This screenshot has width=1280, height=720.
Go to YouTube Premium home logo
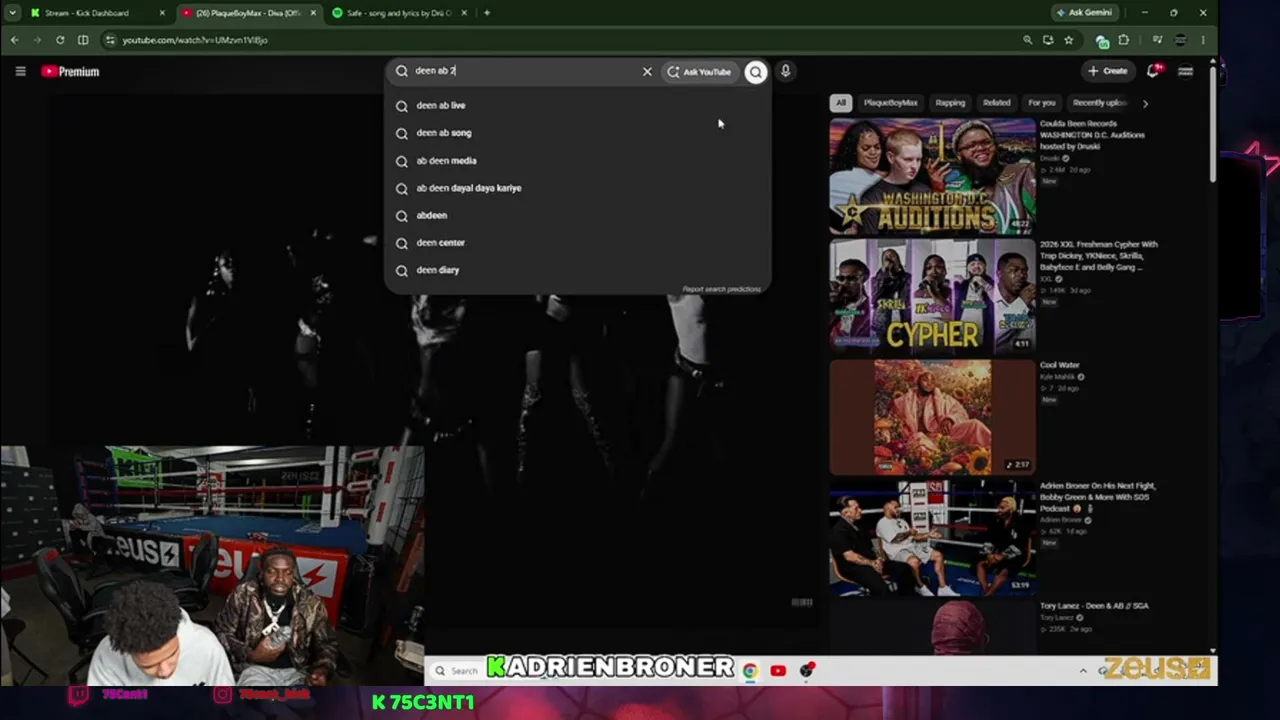click(x=70, y=71)
